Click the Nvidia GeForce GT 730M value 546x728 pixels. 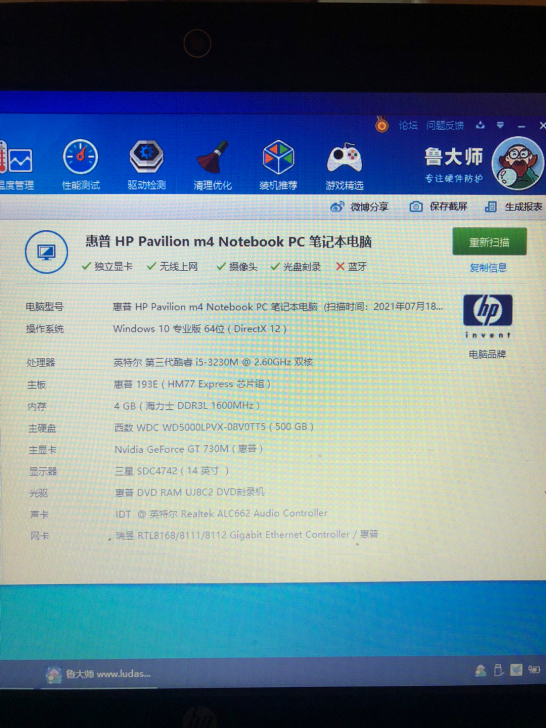[189, 449]
